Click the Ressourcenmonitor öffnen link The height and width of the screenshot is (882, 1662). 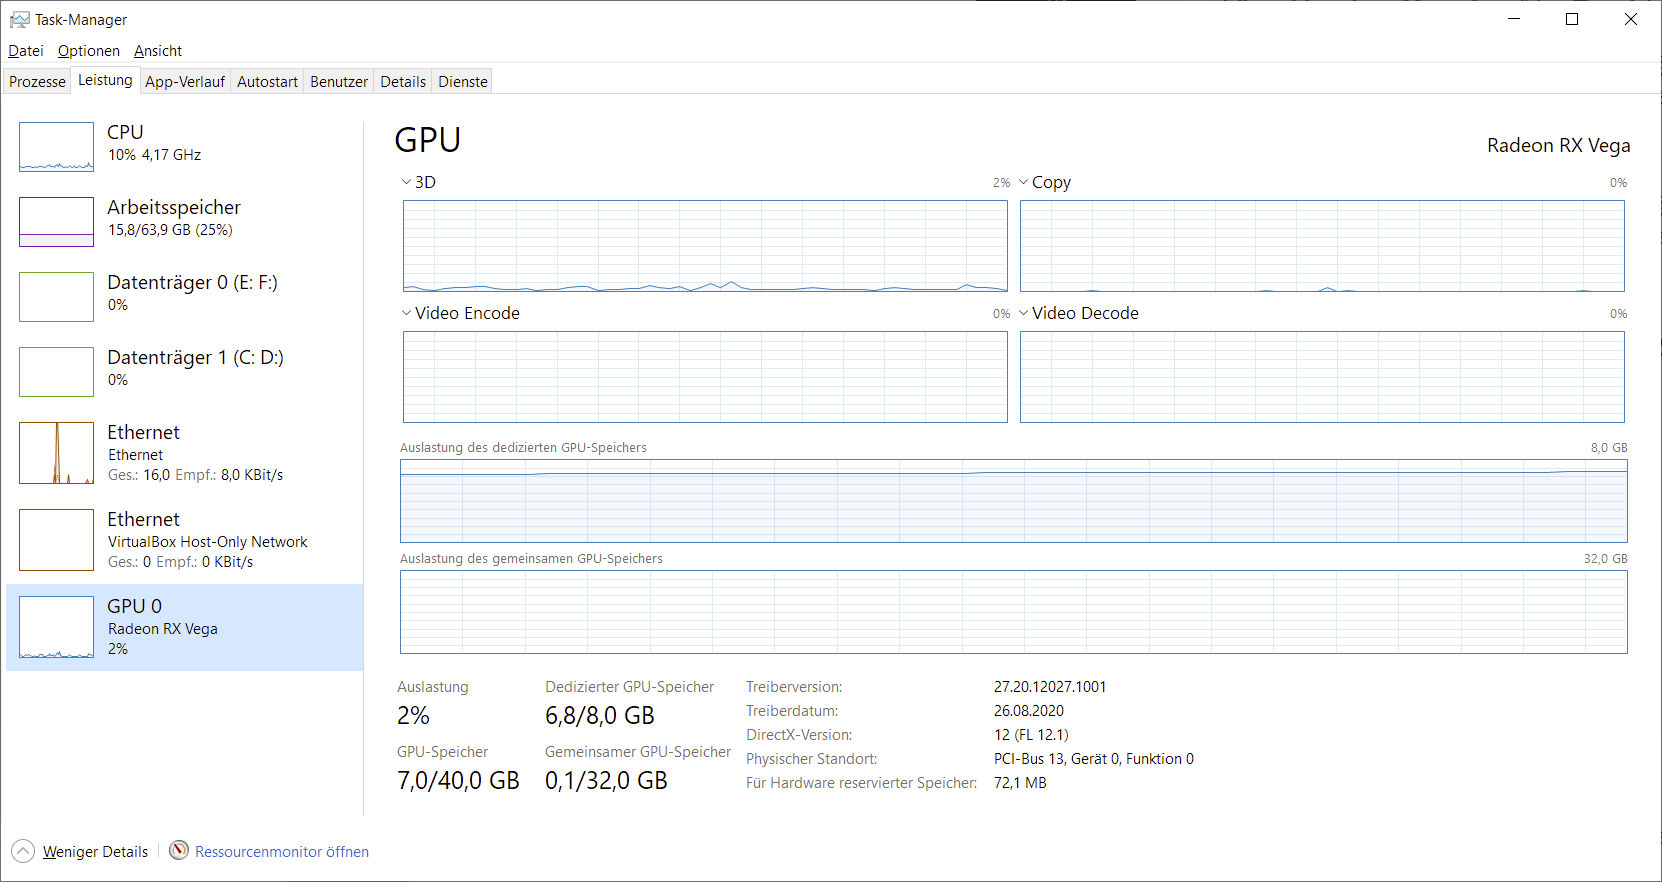[x=282, y=852]
